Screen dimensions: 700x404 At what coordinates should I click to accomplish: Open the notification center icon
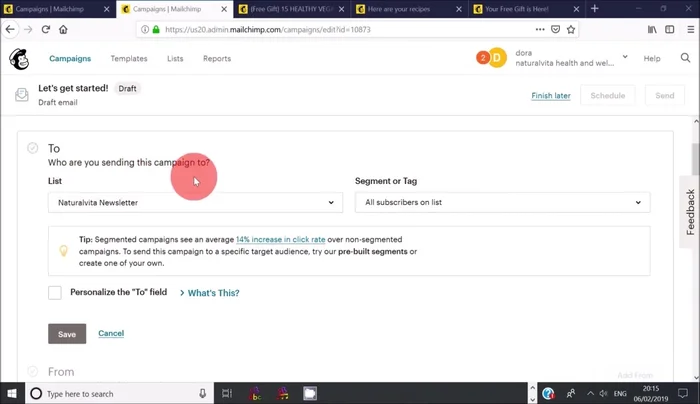(683, 393)
